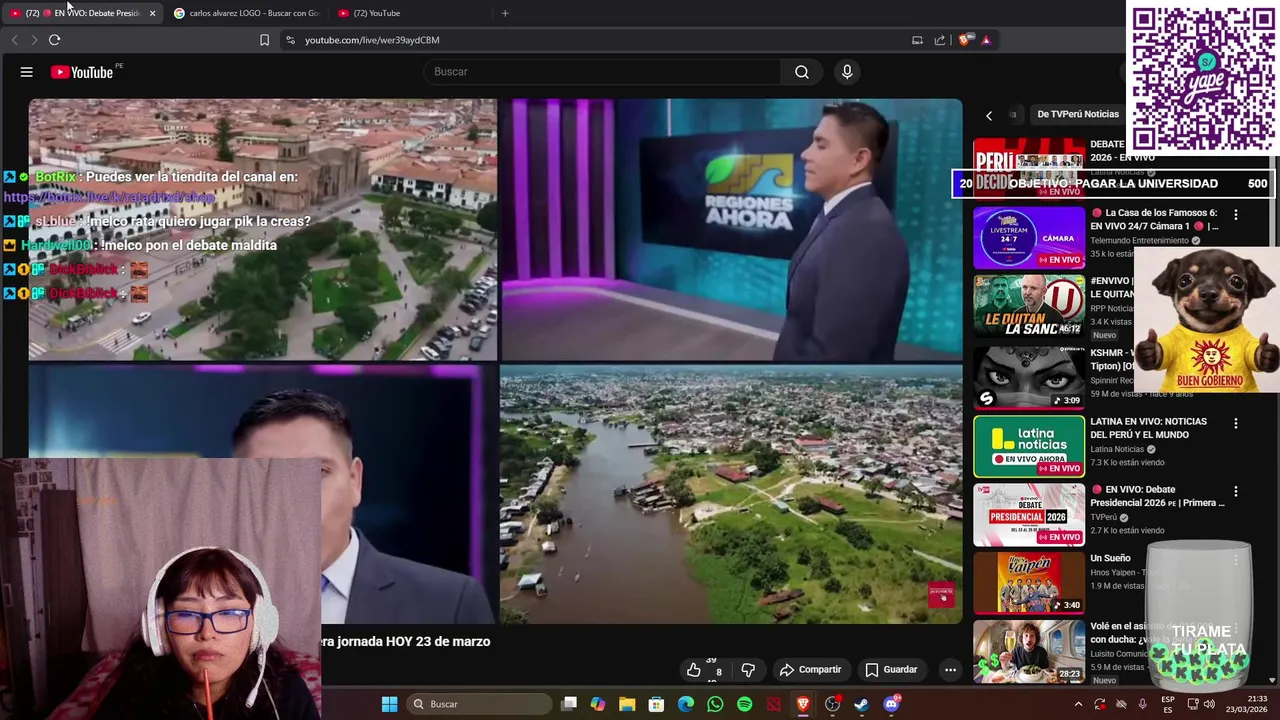The image size is (1280, 720).
Task: Open LATINA EN VIVO: NOTICIAS title link
Action: click(x=1148, y=428)
